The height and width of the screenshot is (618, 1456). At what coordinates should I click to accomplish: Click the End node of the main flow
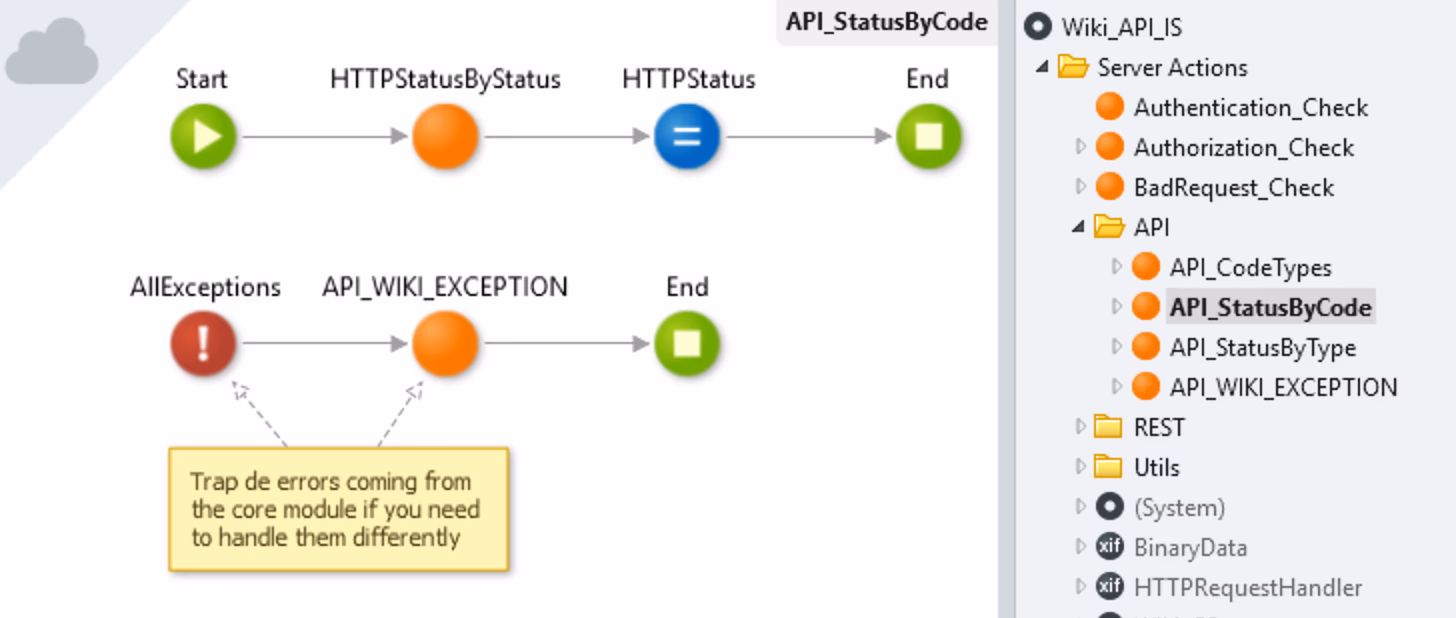(x=928, y=137)
